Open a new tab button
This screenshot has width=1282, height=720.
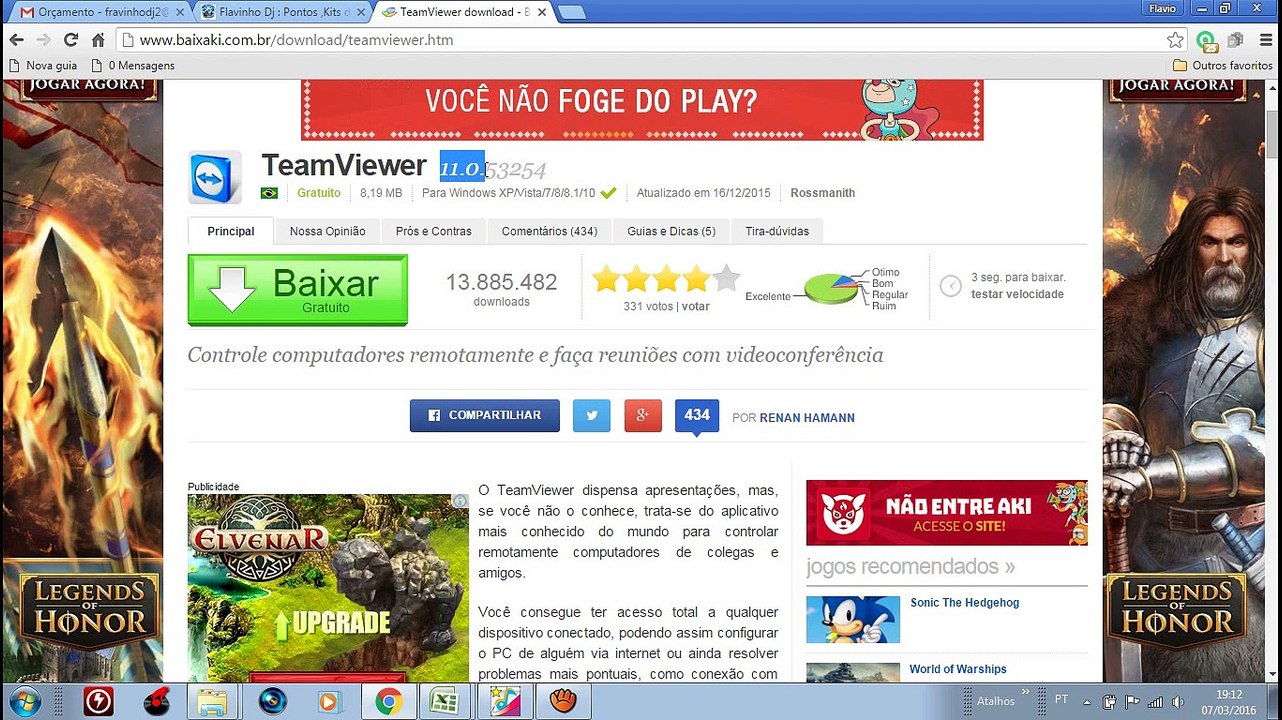point(571,12)
